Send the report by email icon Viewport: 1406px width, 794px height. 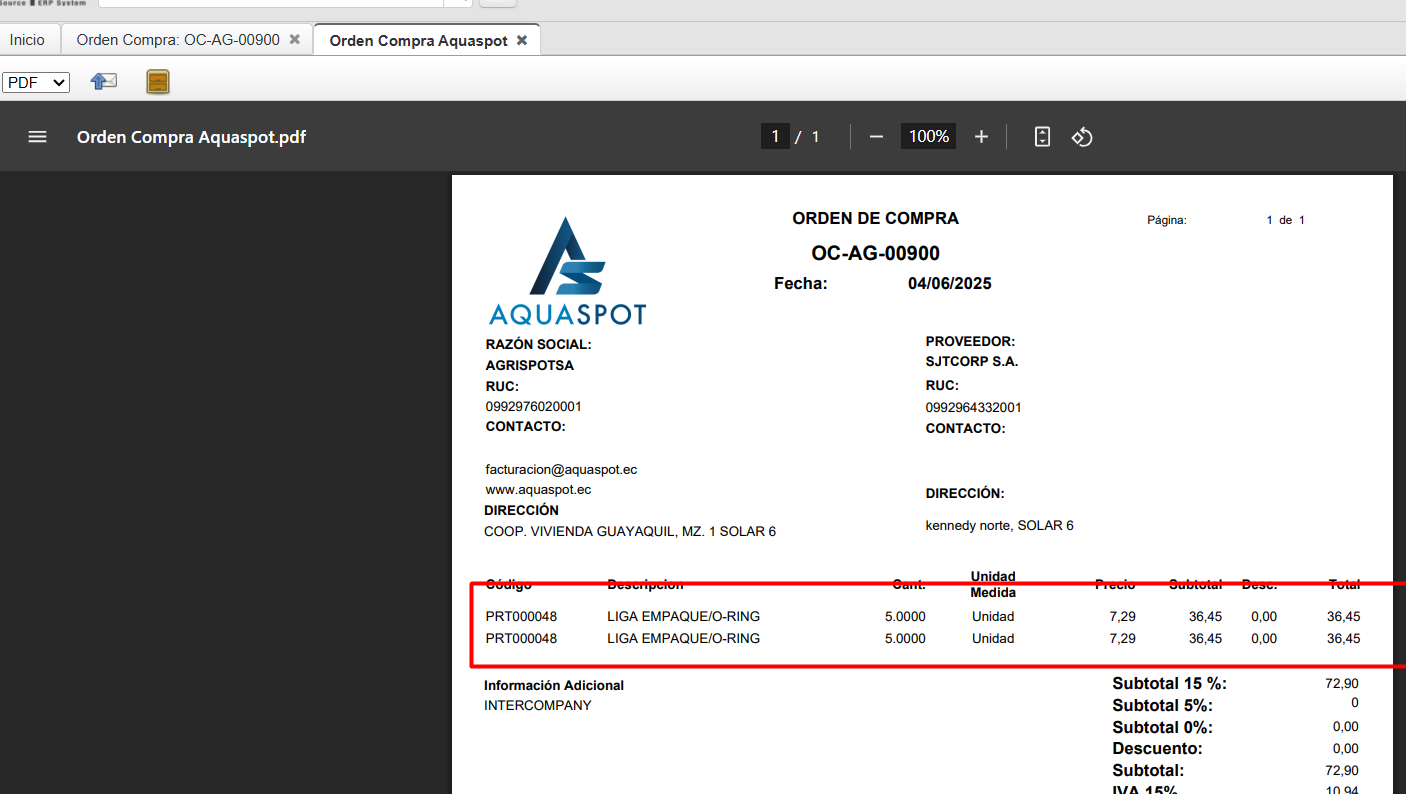[x=104, y=82]
